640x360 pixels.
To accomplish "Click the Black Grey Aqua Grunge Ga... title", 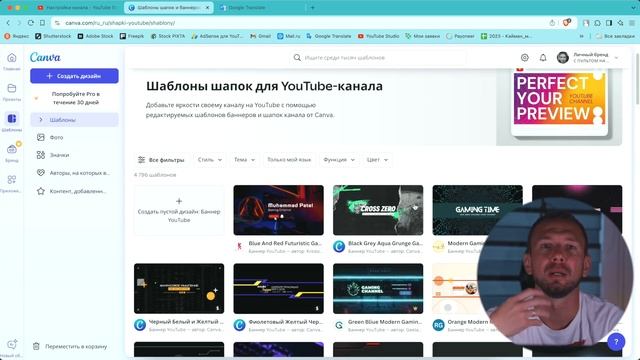I will 384,243.
